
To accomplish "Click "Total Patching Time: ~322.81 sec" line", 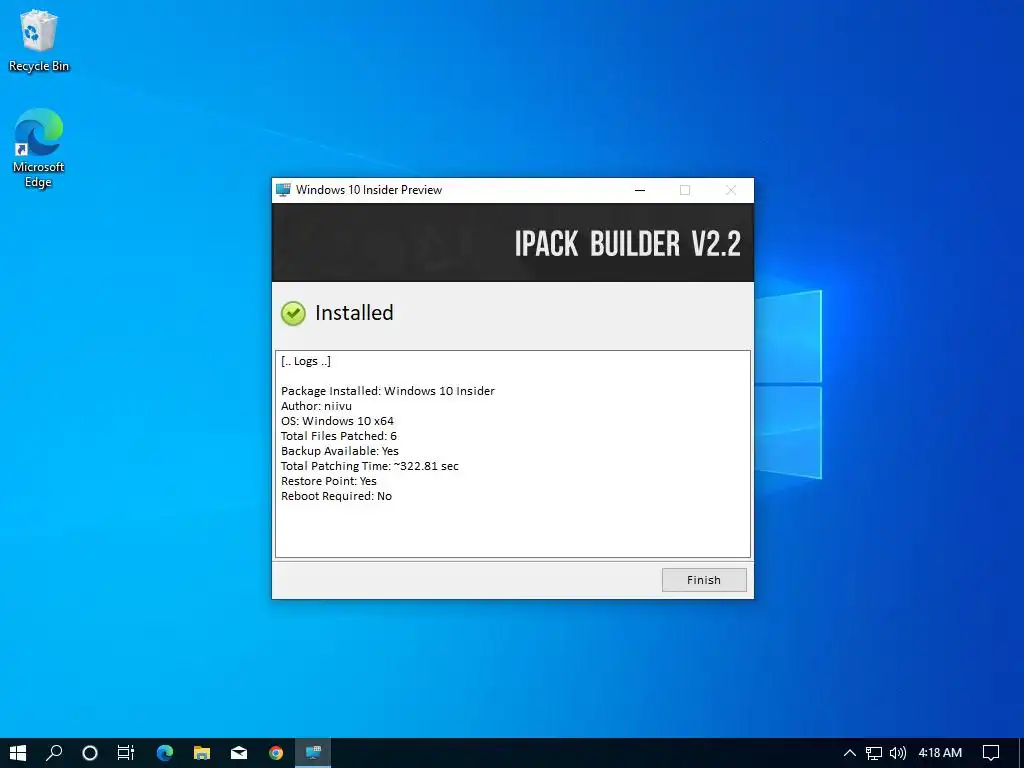I will point(370,466).
